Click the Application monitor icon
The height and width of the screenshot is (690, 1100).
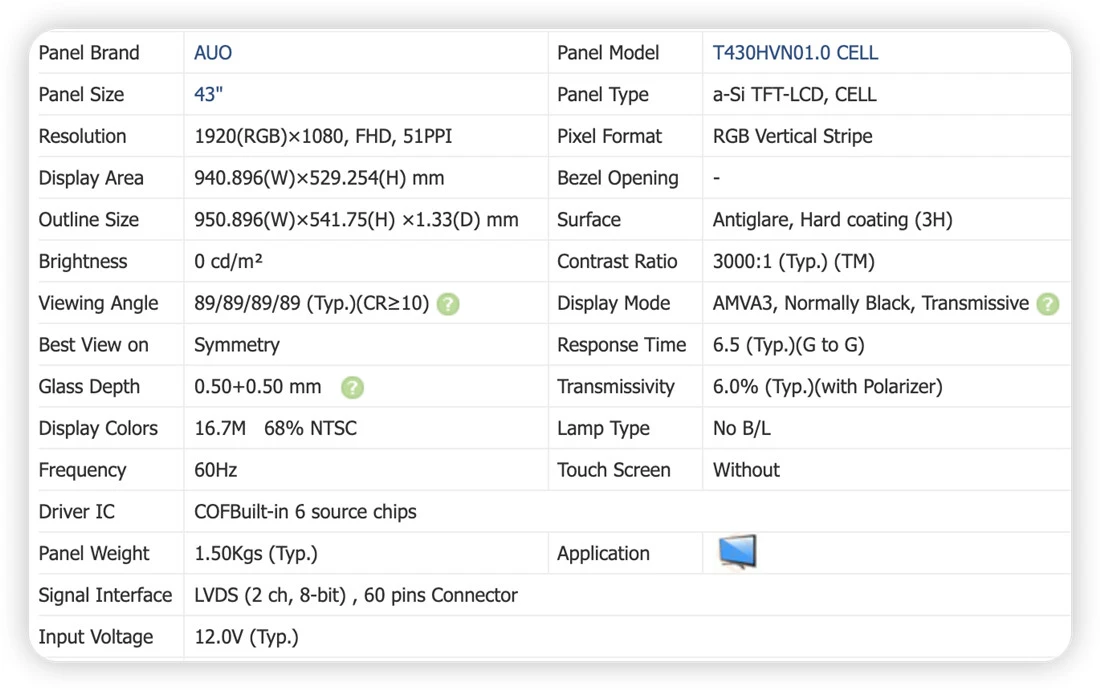pos(737,552)
